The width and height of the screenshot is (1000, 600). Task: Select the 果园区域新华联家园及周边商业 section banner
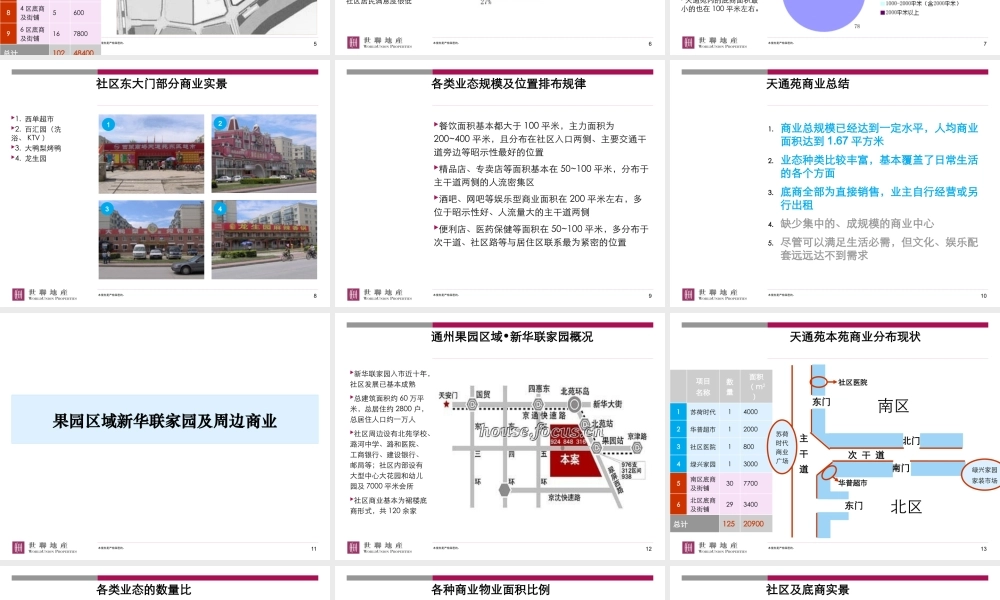[x=165, y=420]
